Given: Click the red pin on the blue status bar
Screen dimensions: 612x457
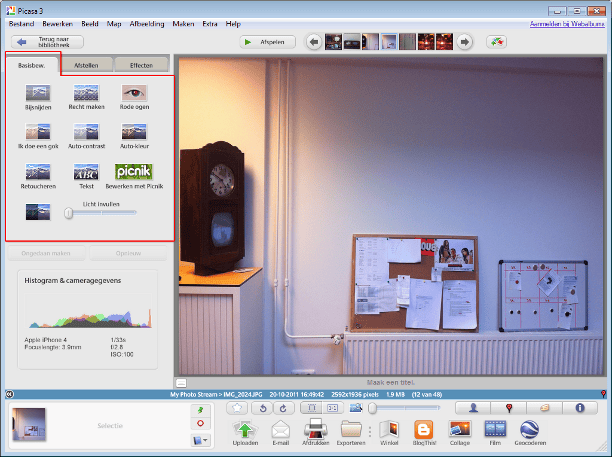Looking at the screenshot, I should pyautogui.click(x=603, y=394).
